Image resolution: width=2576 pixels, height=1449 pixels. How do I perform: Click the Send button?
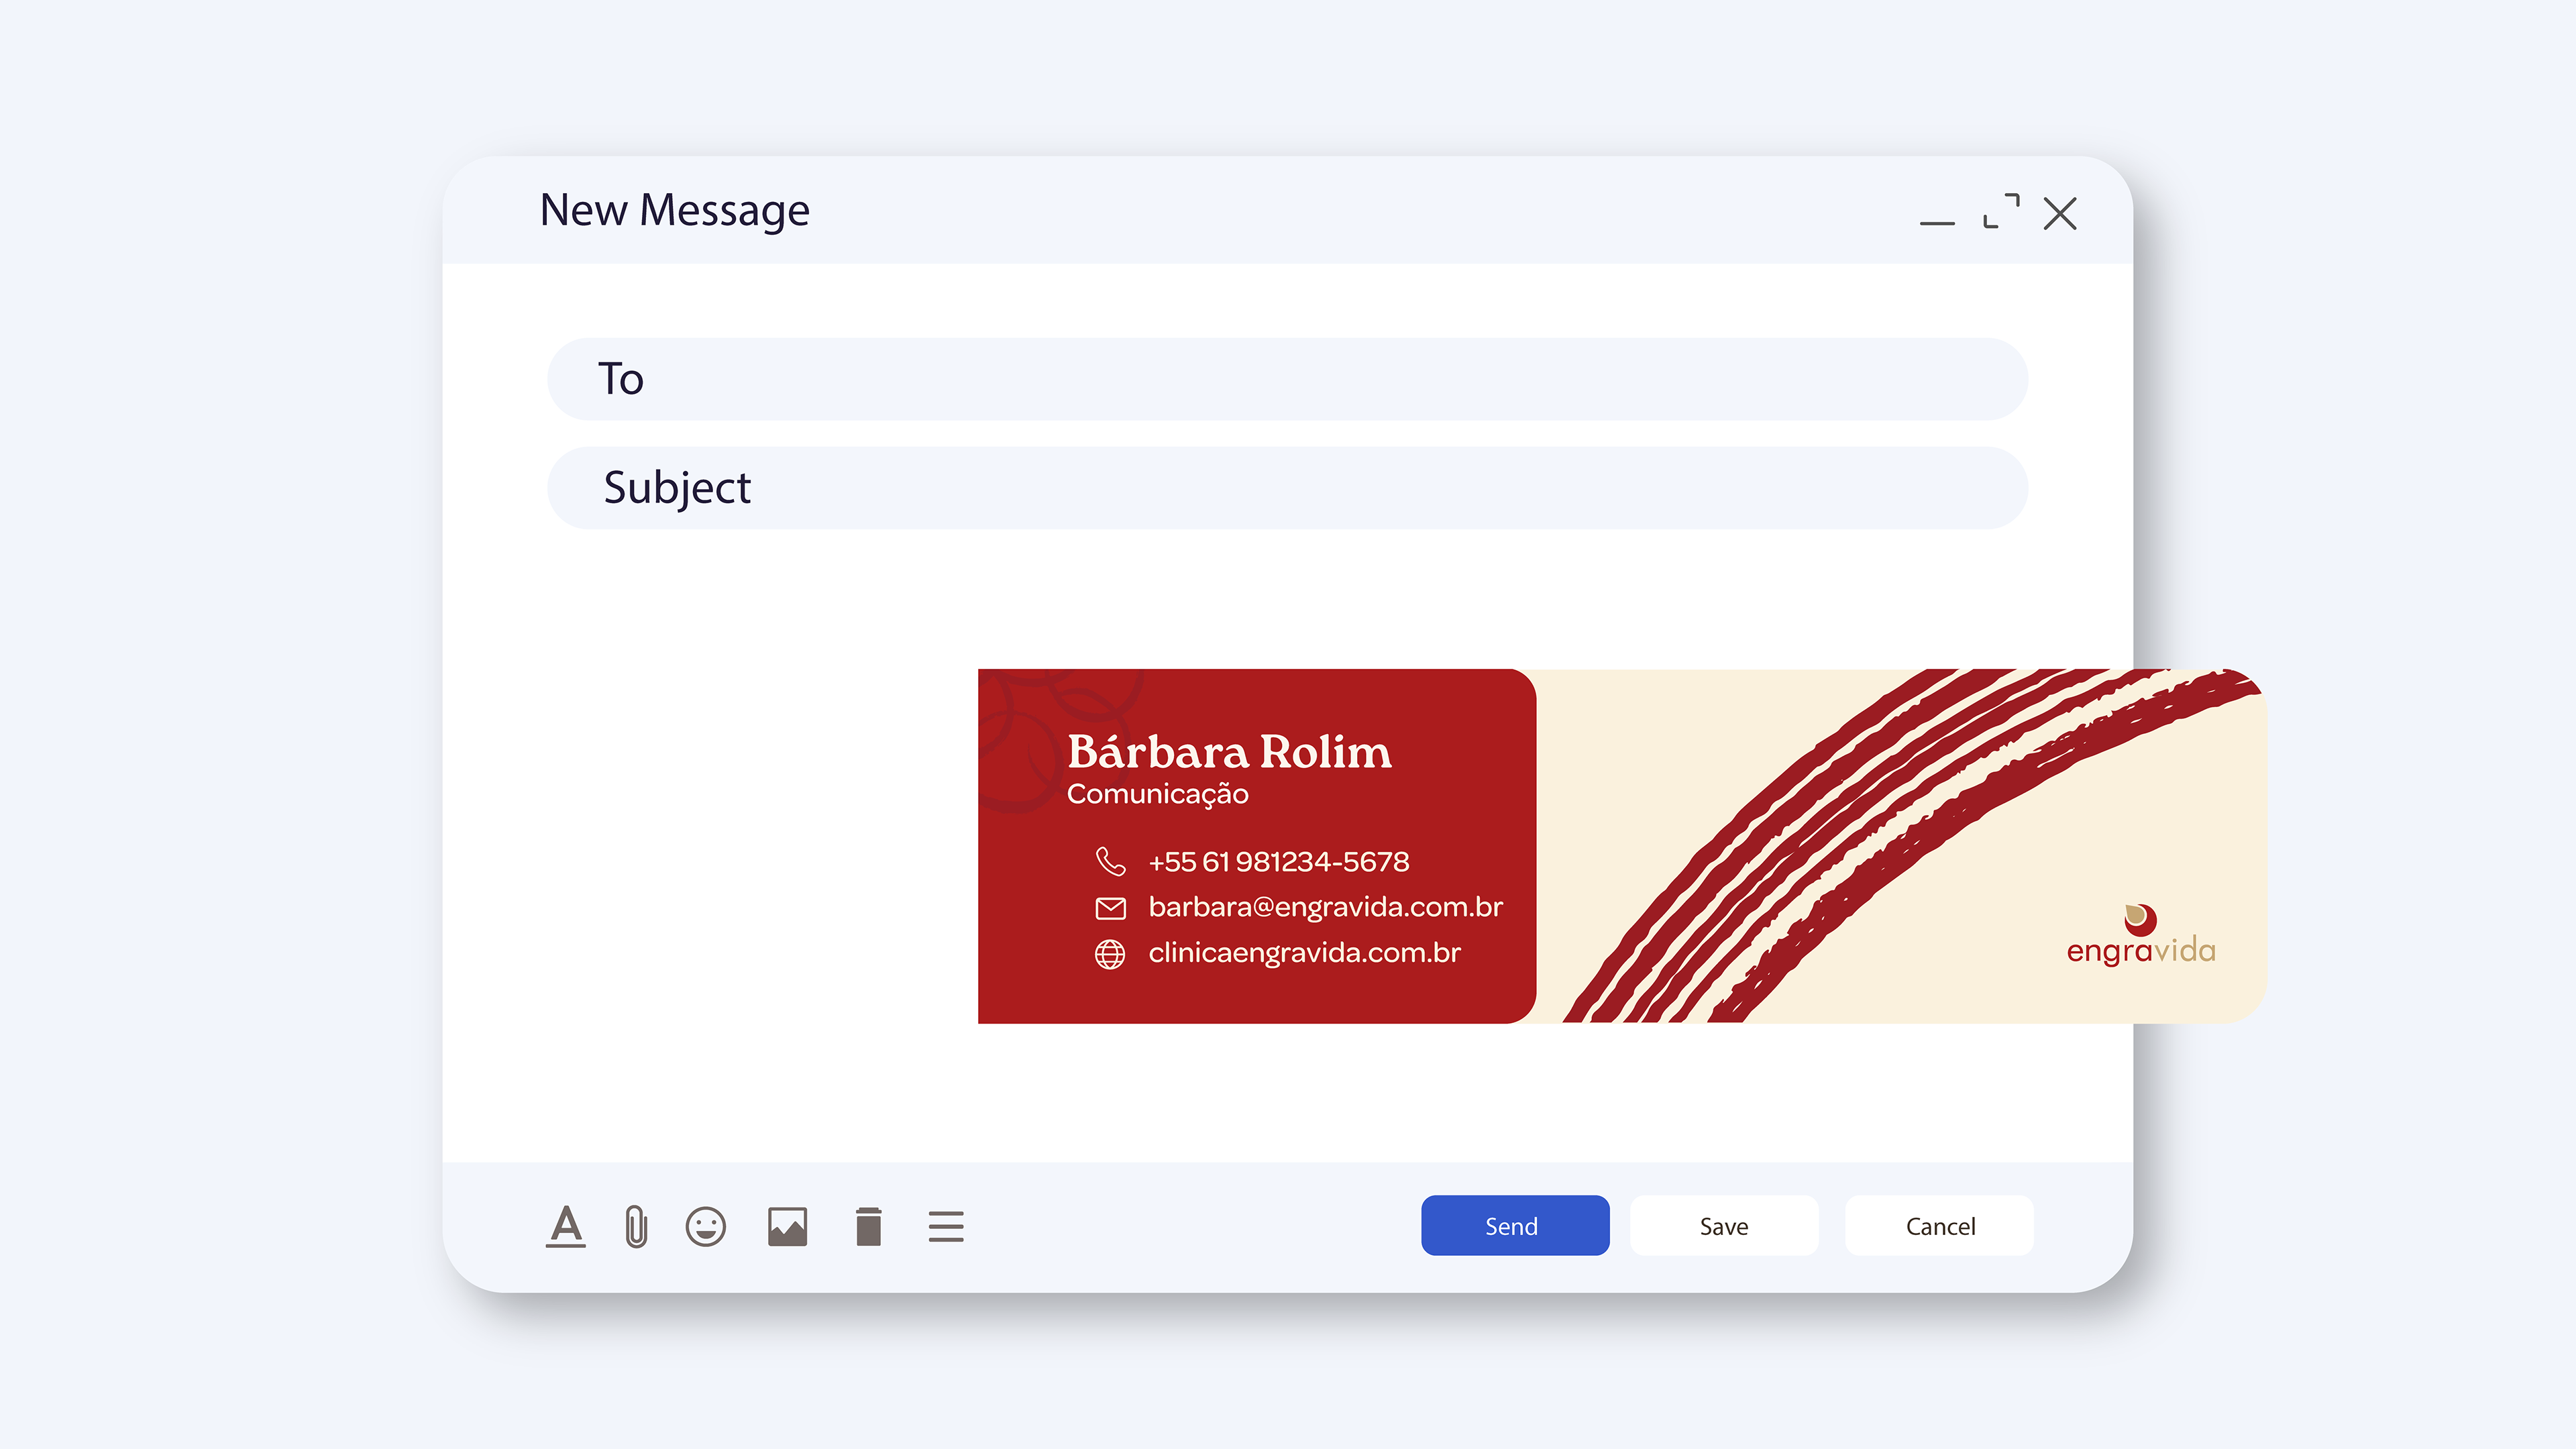1515,1226
